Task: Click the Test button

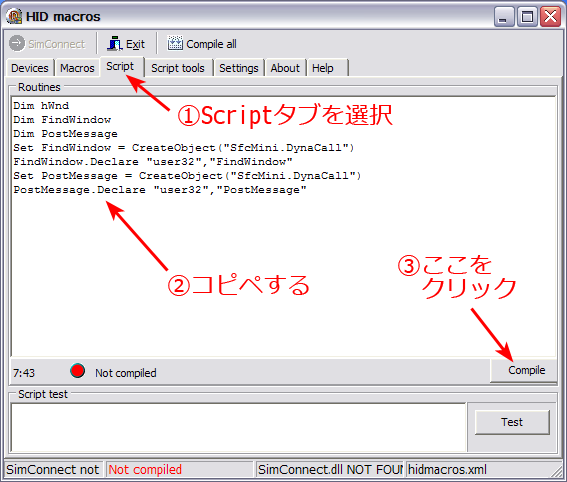Action: tap(512, 422)
